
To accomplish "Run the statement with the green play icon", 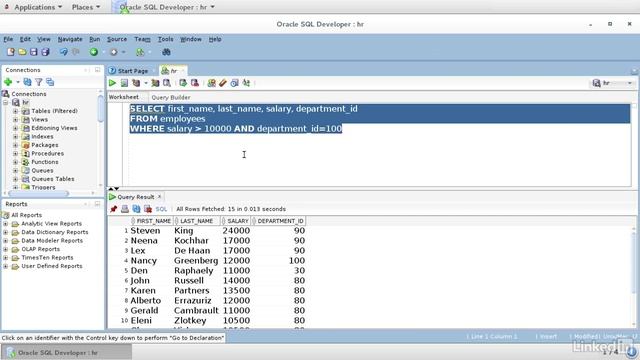I will (x=112, y=83).
